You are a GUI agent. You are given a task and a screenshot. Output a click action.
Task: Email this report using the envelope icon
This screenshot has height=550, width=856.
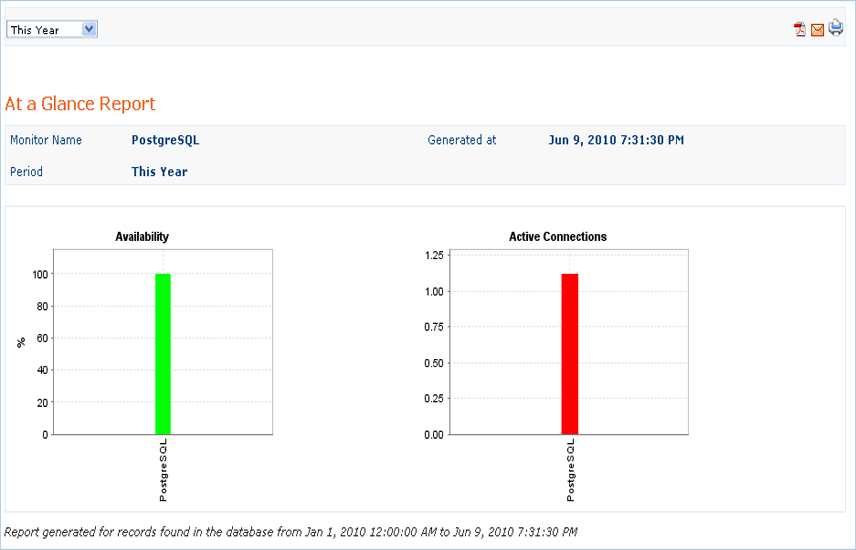[817, 30]
